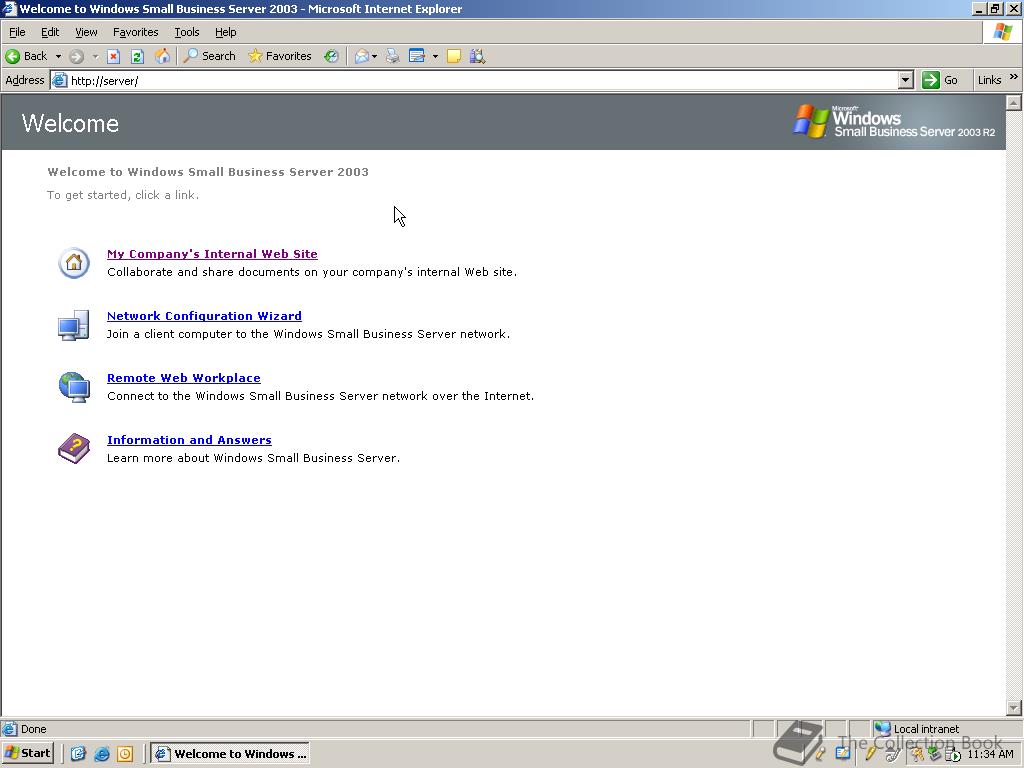Viewport: 1024px width, 768px height.
Task: Click the Research icon in toolbar
Action: tap(477, 56)
